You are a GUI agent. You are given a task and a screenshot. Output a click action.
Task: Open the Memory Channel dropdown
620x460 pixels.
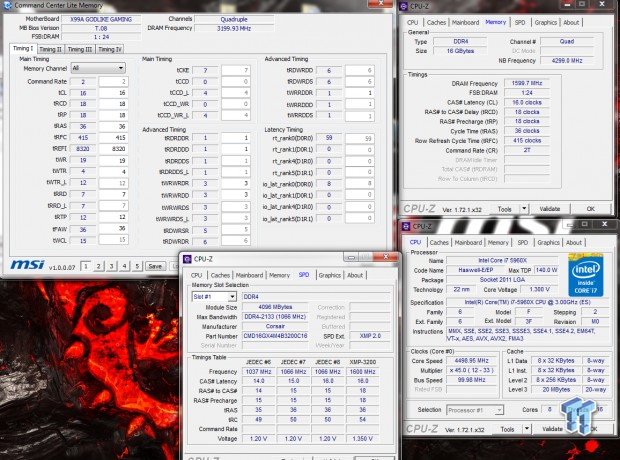point(98,68)
